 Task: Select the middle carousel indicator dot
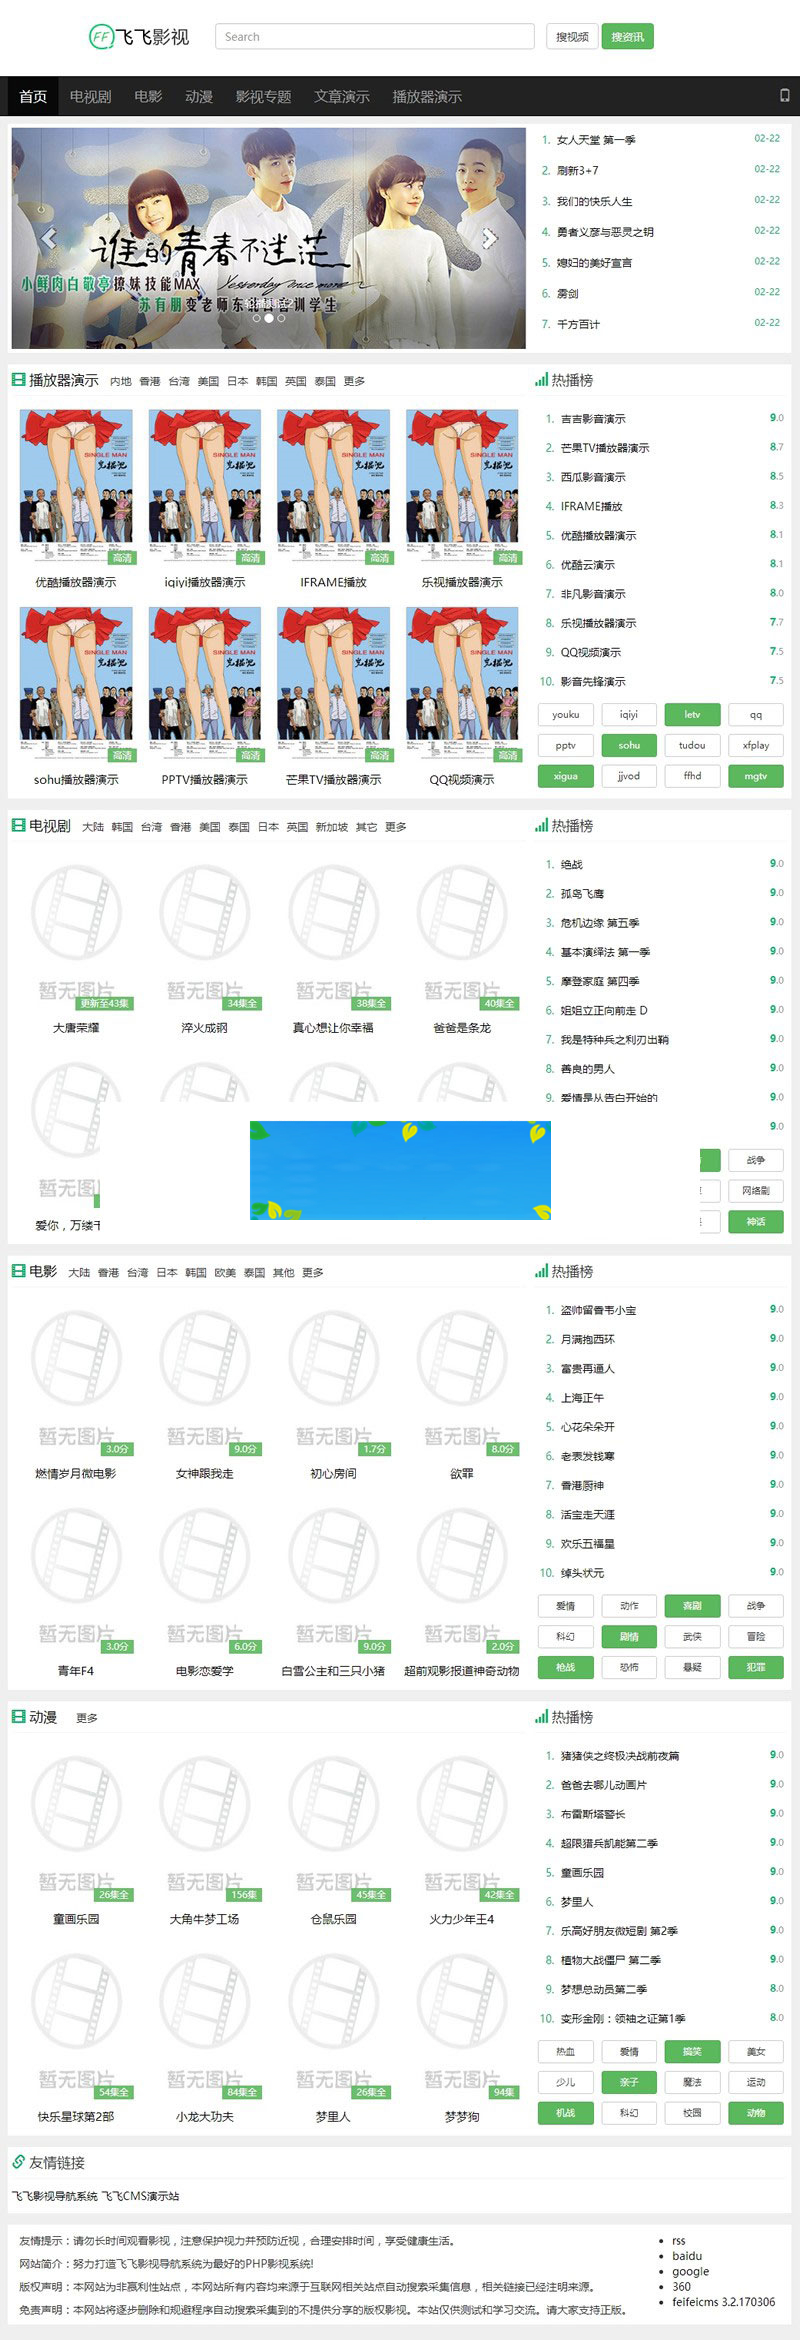268,319
